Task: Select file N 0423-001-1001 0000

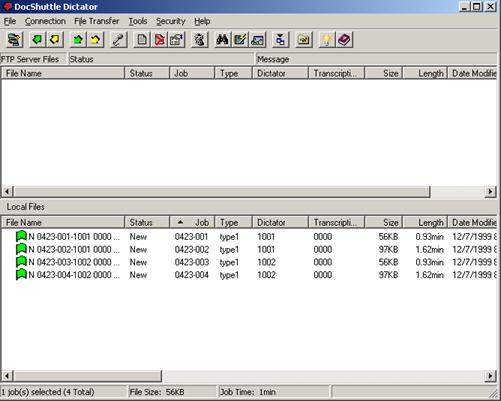Action: (74, 237)
